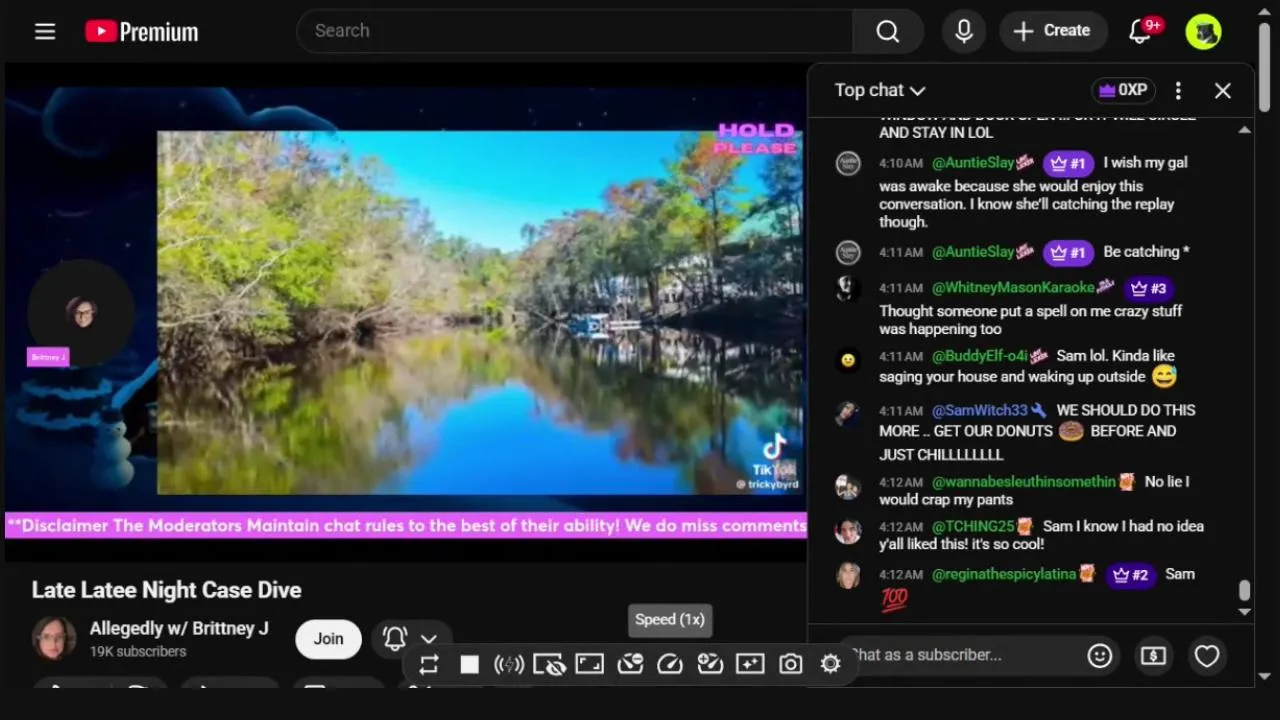
Task: Click the sparkle enhance overlay icon
Action: point(750,664)
